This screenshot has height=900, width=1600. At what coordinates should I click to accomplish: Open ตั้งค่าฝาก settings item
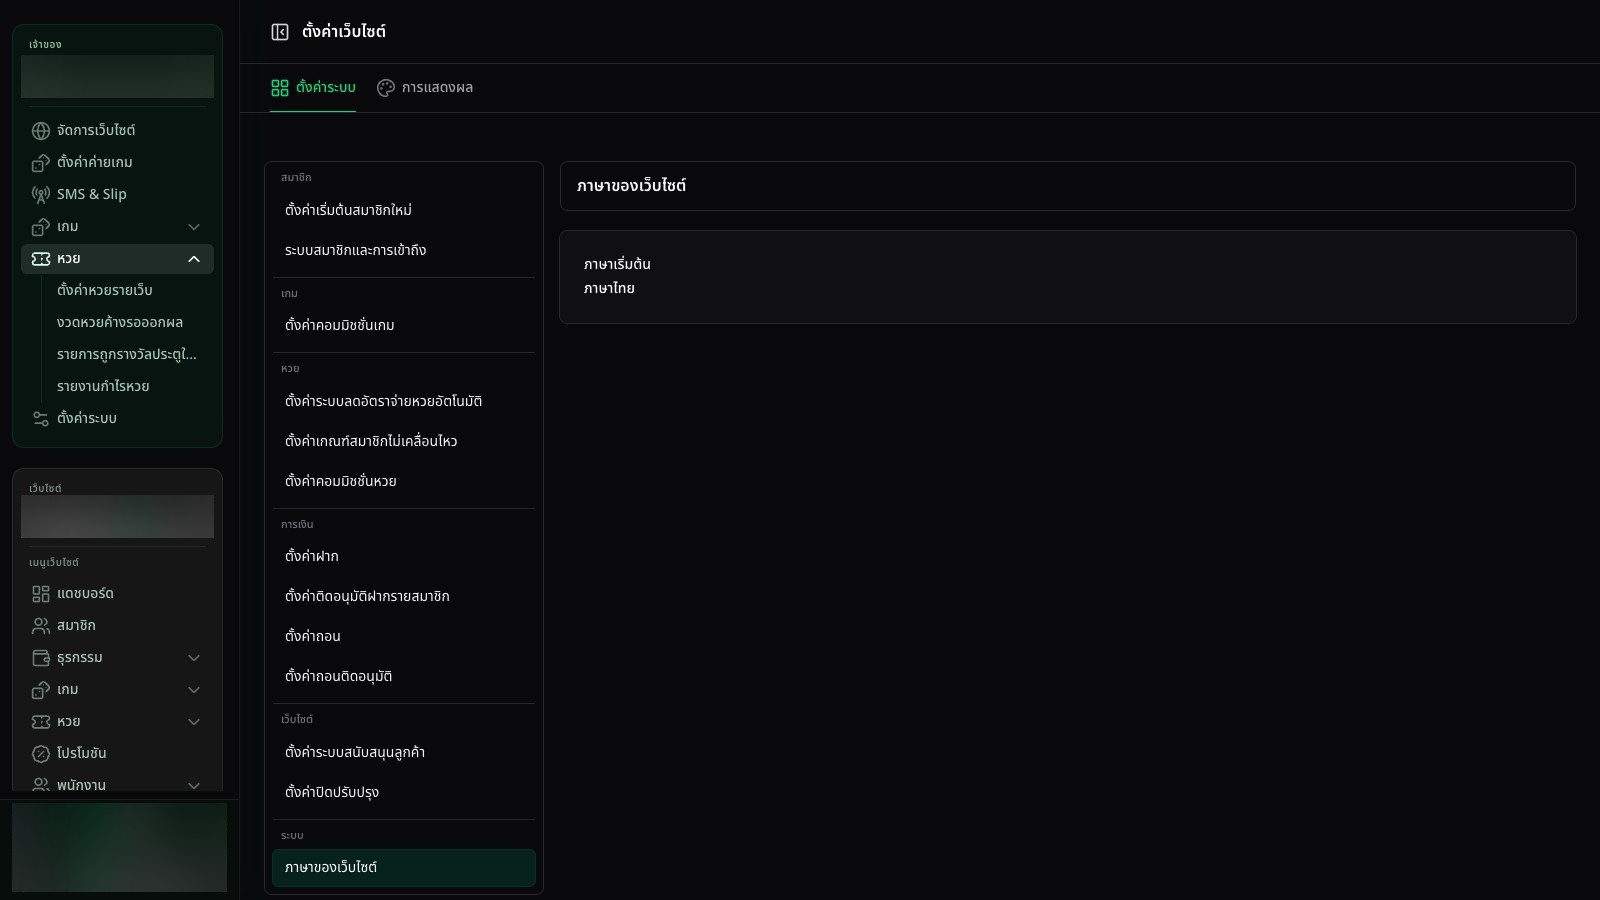(404, 556)
